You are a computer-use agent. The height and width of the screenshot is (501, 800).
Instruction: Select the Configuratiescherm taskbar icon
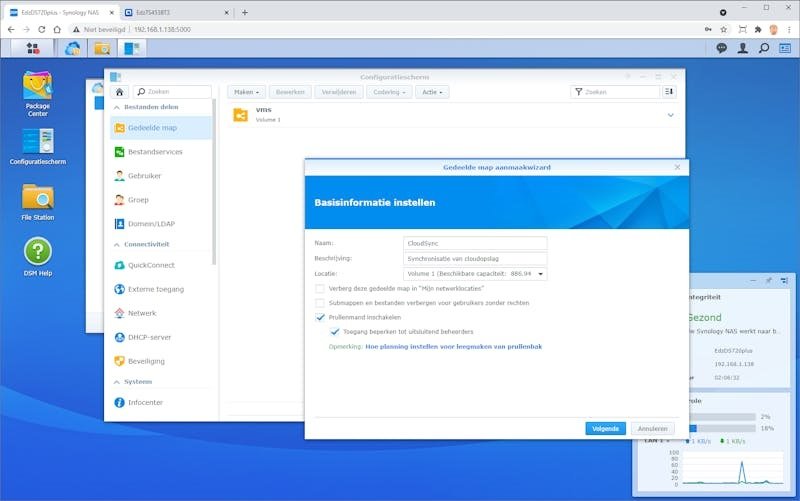click(x=132, y=48)
